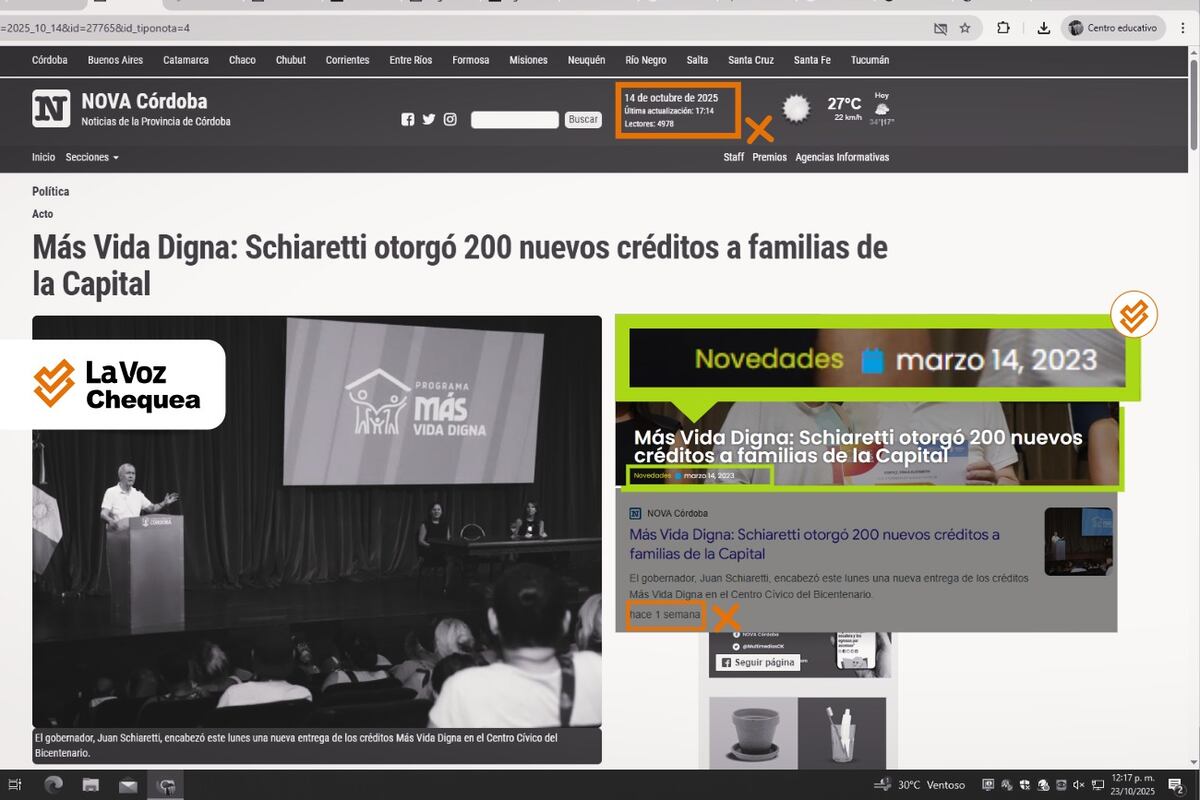Click the sun weather icon in header
This screenshot has width=1200, height=800.
click(796, 108)
